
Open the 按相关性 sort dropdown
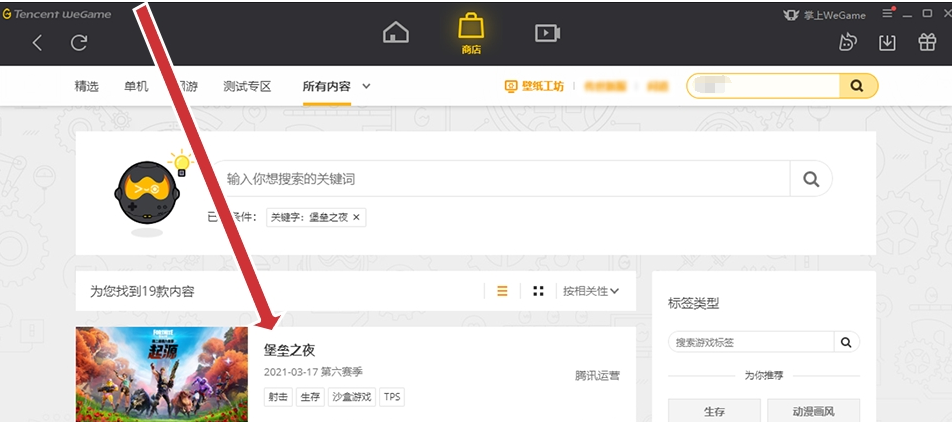click(x=591, y=291)
